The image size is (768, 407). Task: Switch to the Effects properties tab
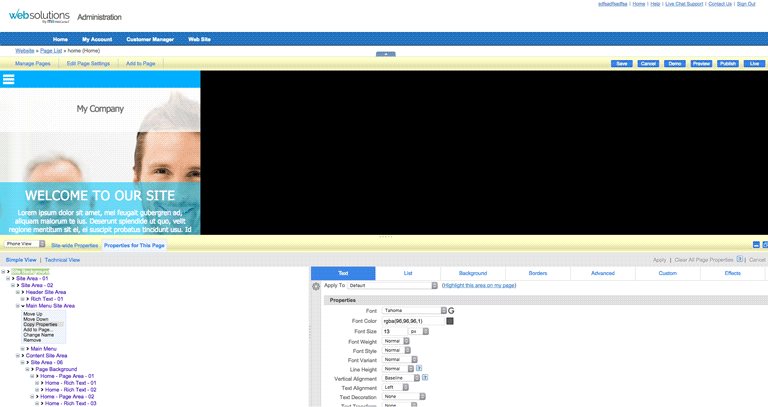click(x=733, y=273)
